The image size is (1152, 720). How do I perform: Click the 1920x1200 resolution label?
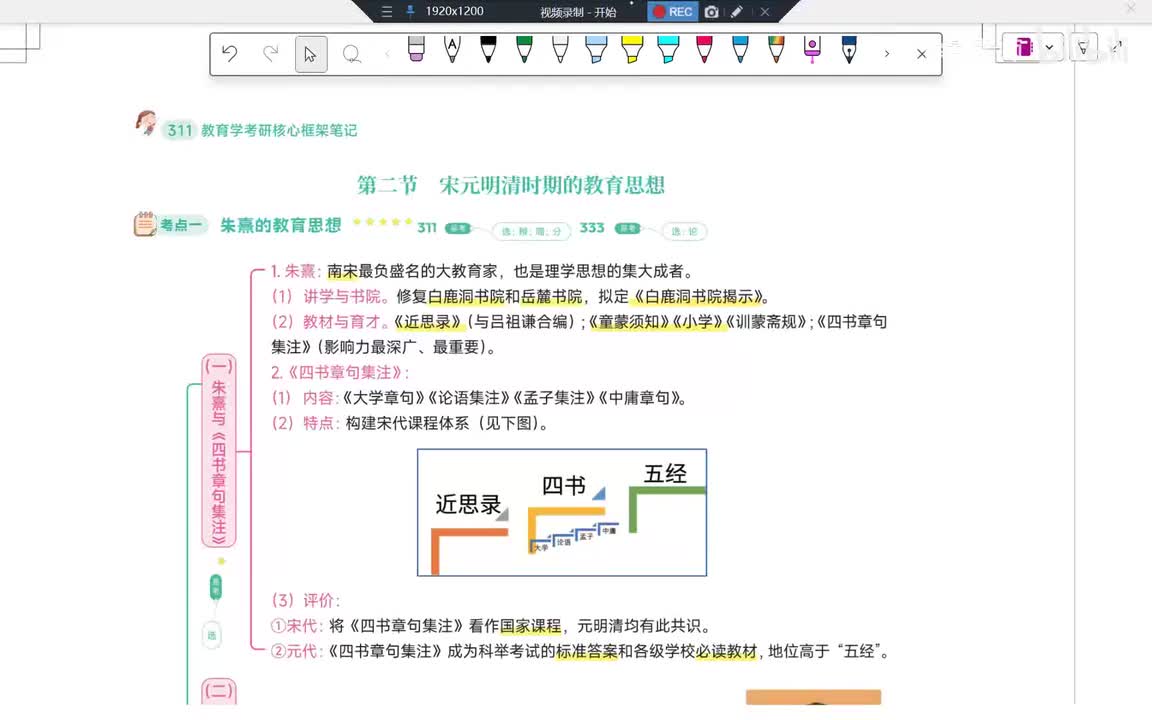pos(454,11)
